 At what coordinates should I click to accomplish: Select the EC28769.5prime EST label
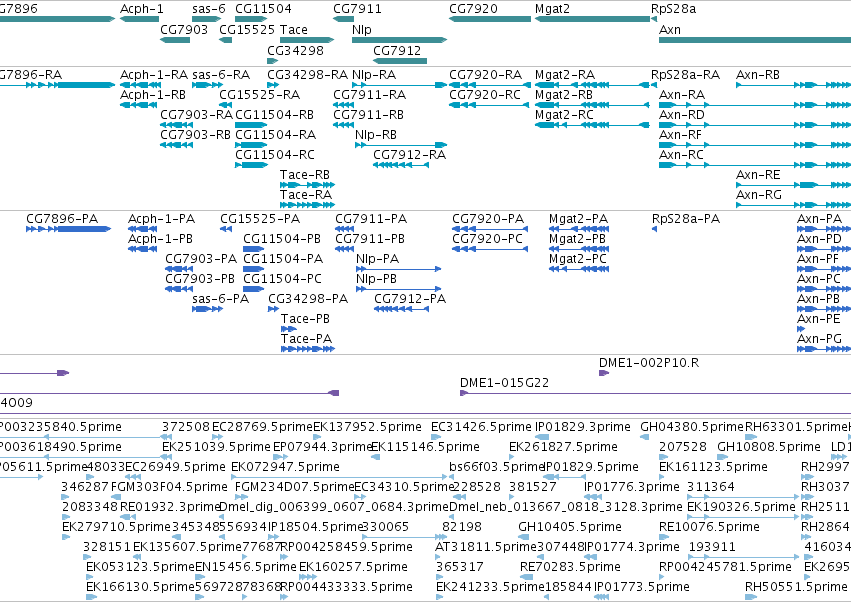(x=262, y=427)
